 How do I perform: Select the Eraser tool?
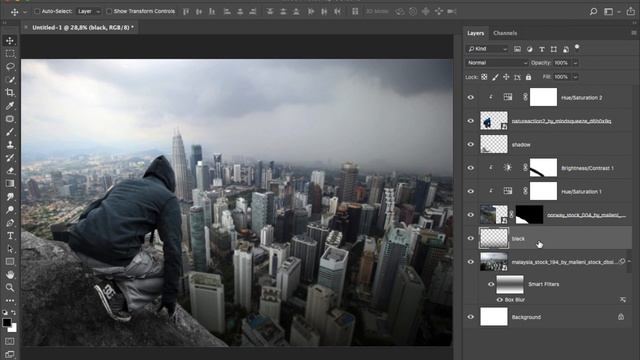(10, 171)
